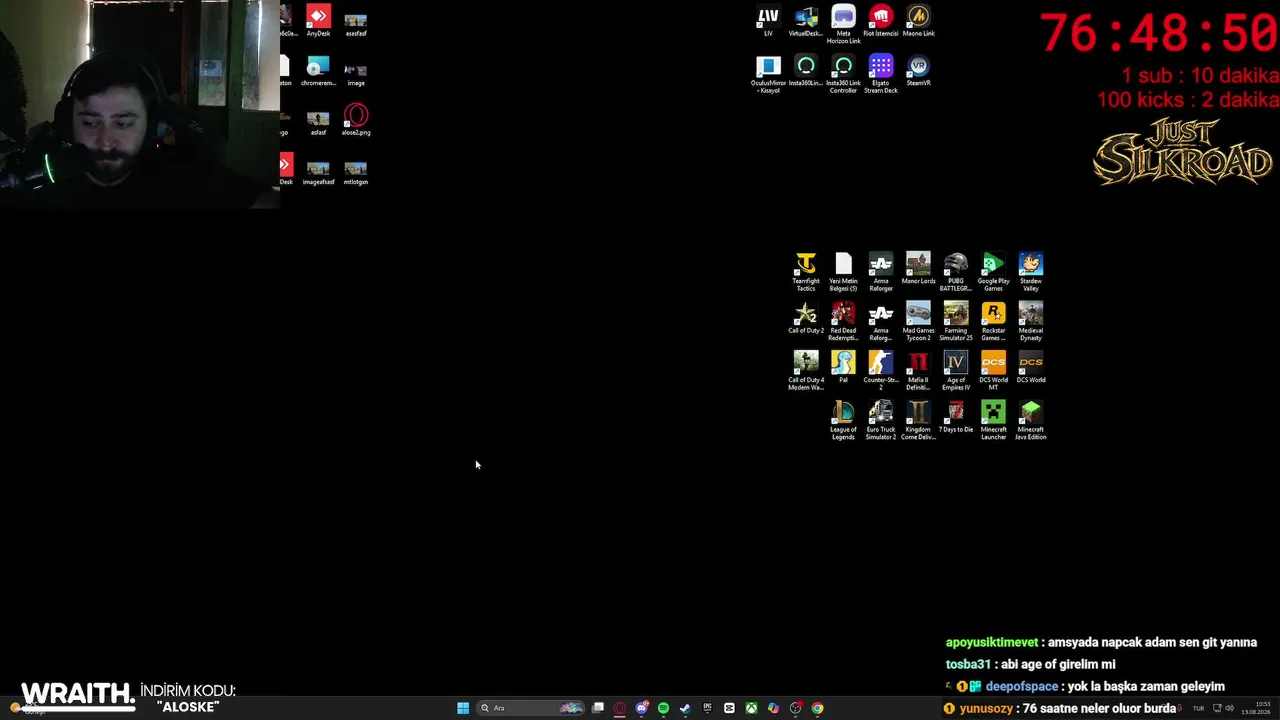Open Epic Games Launcher on taskbar
The width and height of the screenshot is (1280, 720).
(707, 708)
